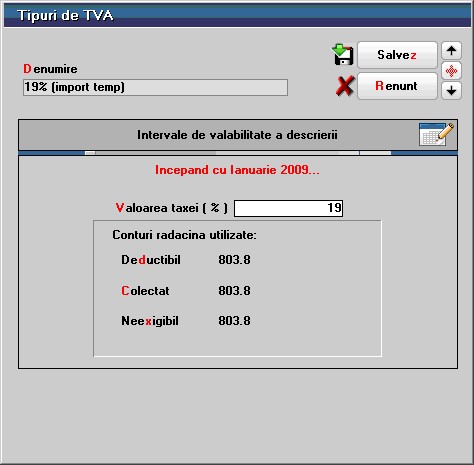Click the red diamond move icon
The height and width of the screenshot is (465, 474).
[451, 71]
